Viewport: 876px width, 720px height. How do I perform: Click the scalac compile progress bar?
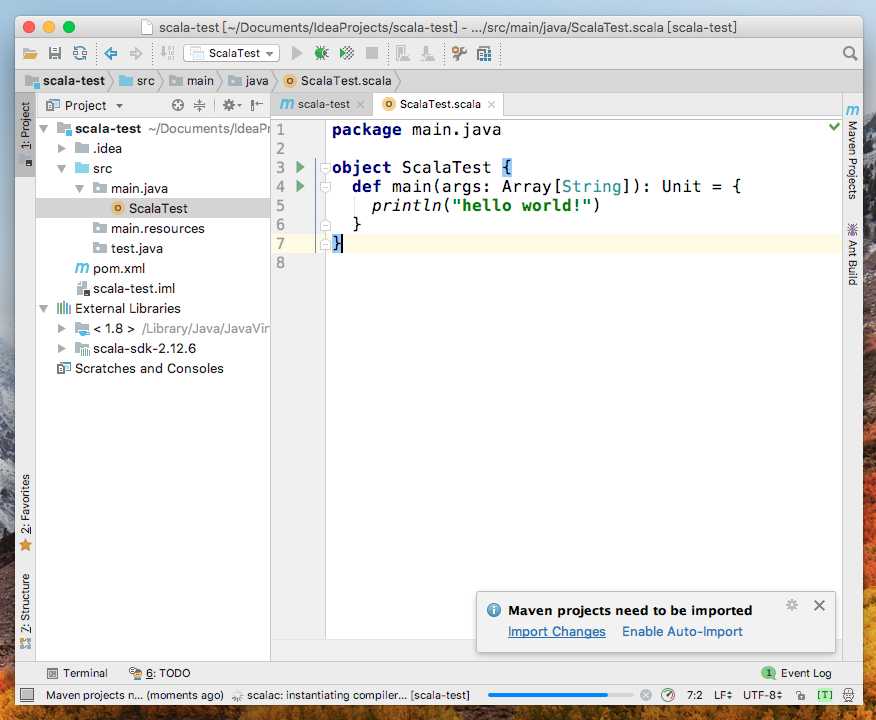point(560,695)
